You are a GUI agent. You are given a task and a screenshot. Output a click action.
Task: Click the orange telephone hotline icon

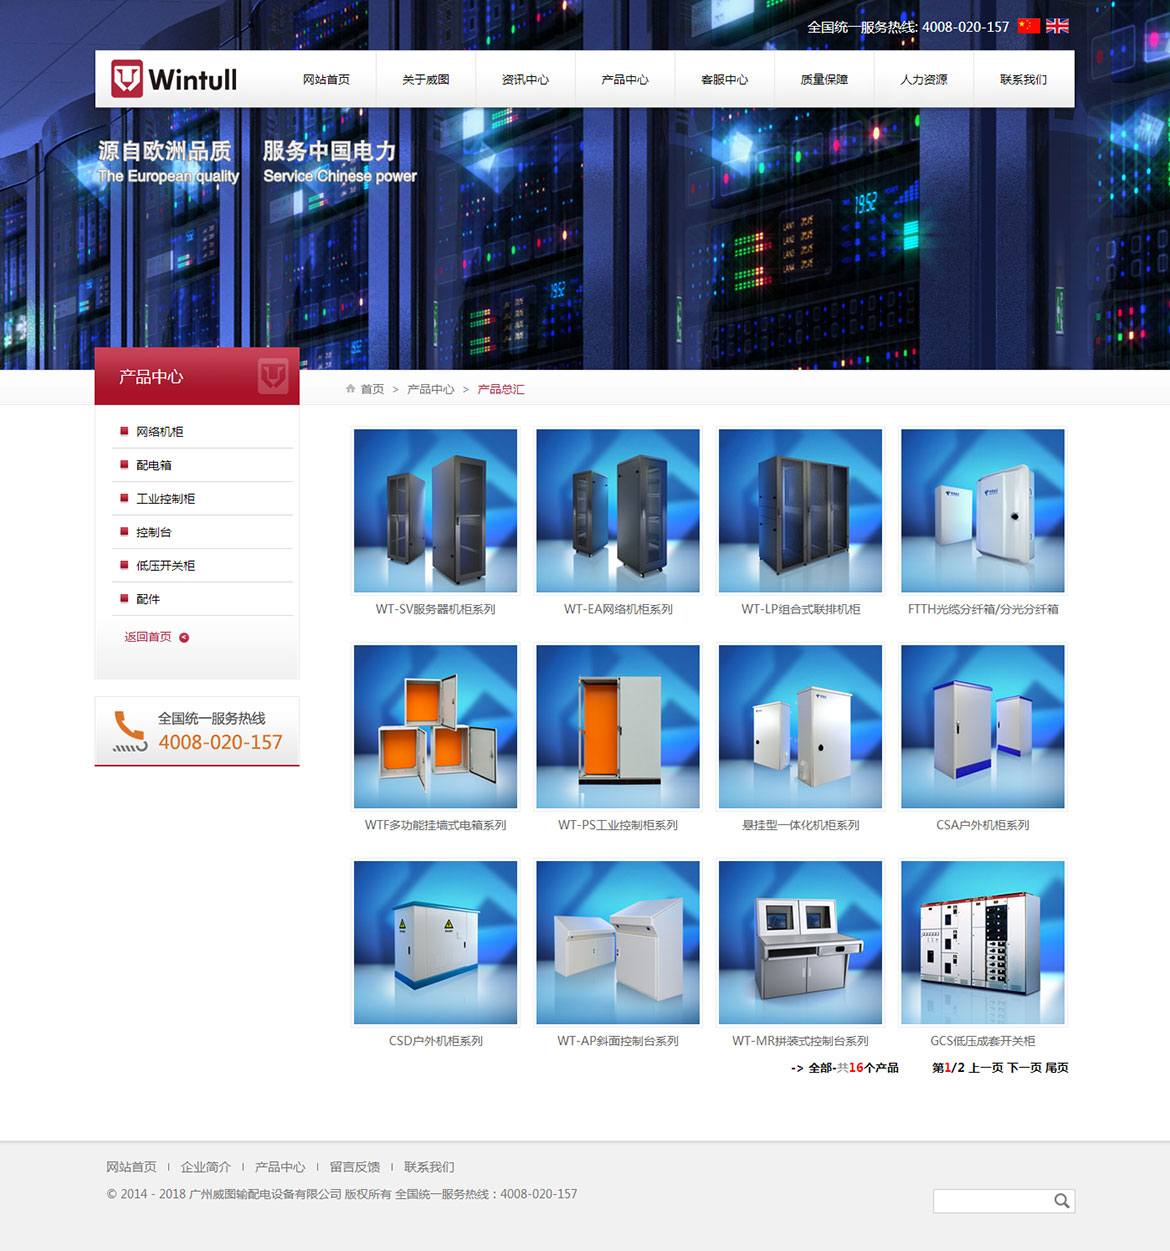pyautogui.click(x=129, y=731)
